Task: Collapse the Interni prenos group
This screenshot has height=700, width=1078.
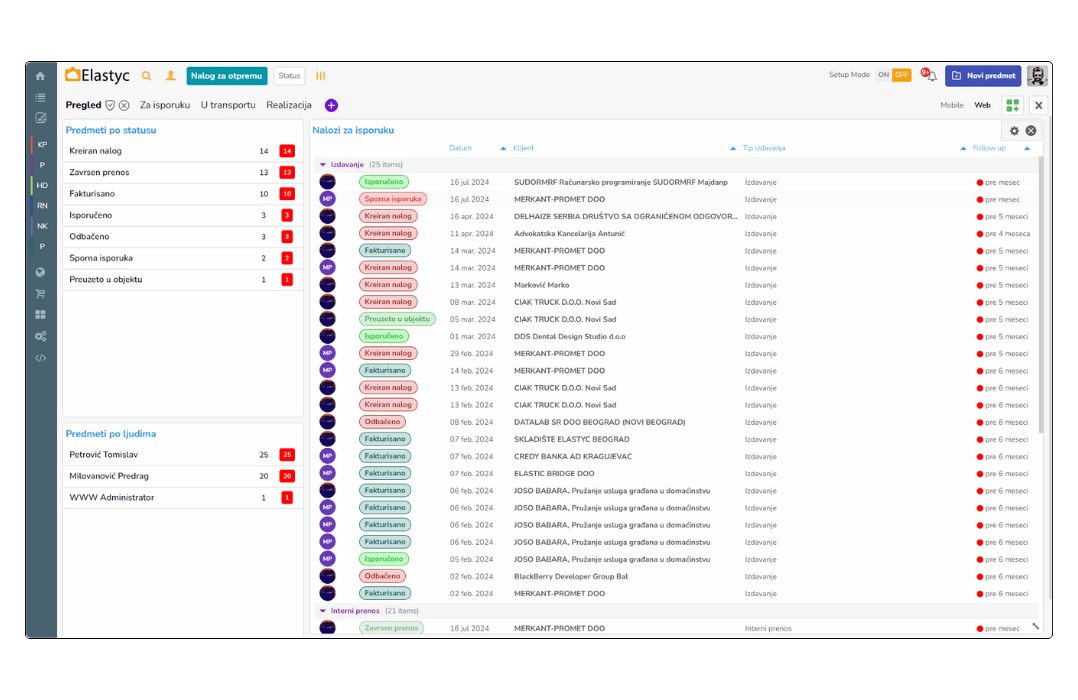Action: coord(323,611)
